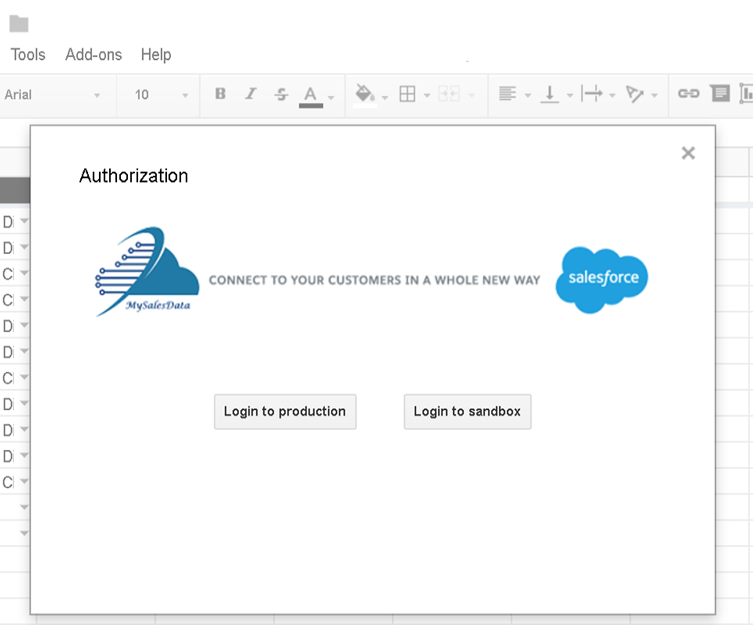Open the Add-ons menu
Screen dimensions: 753x625
[x=94, y=55]
